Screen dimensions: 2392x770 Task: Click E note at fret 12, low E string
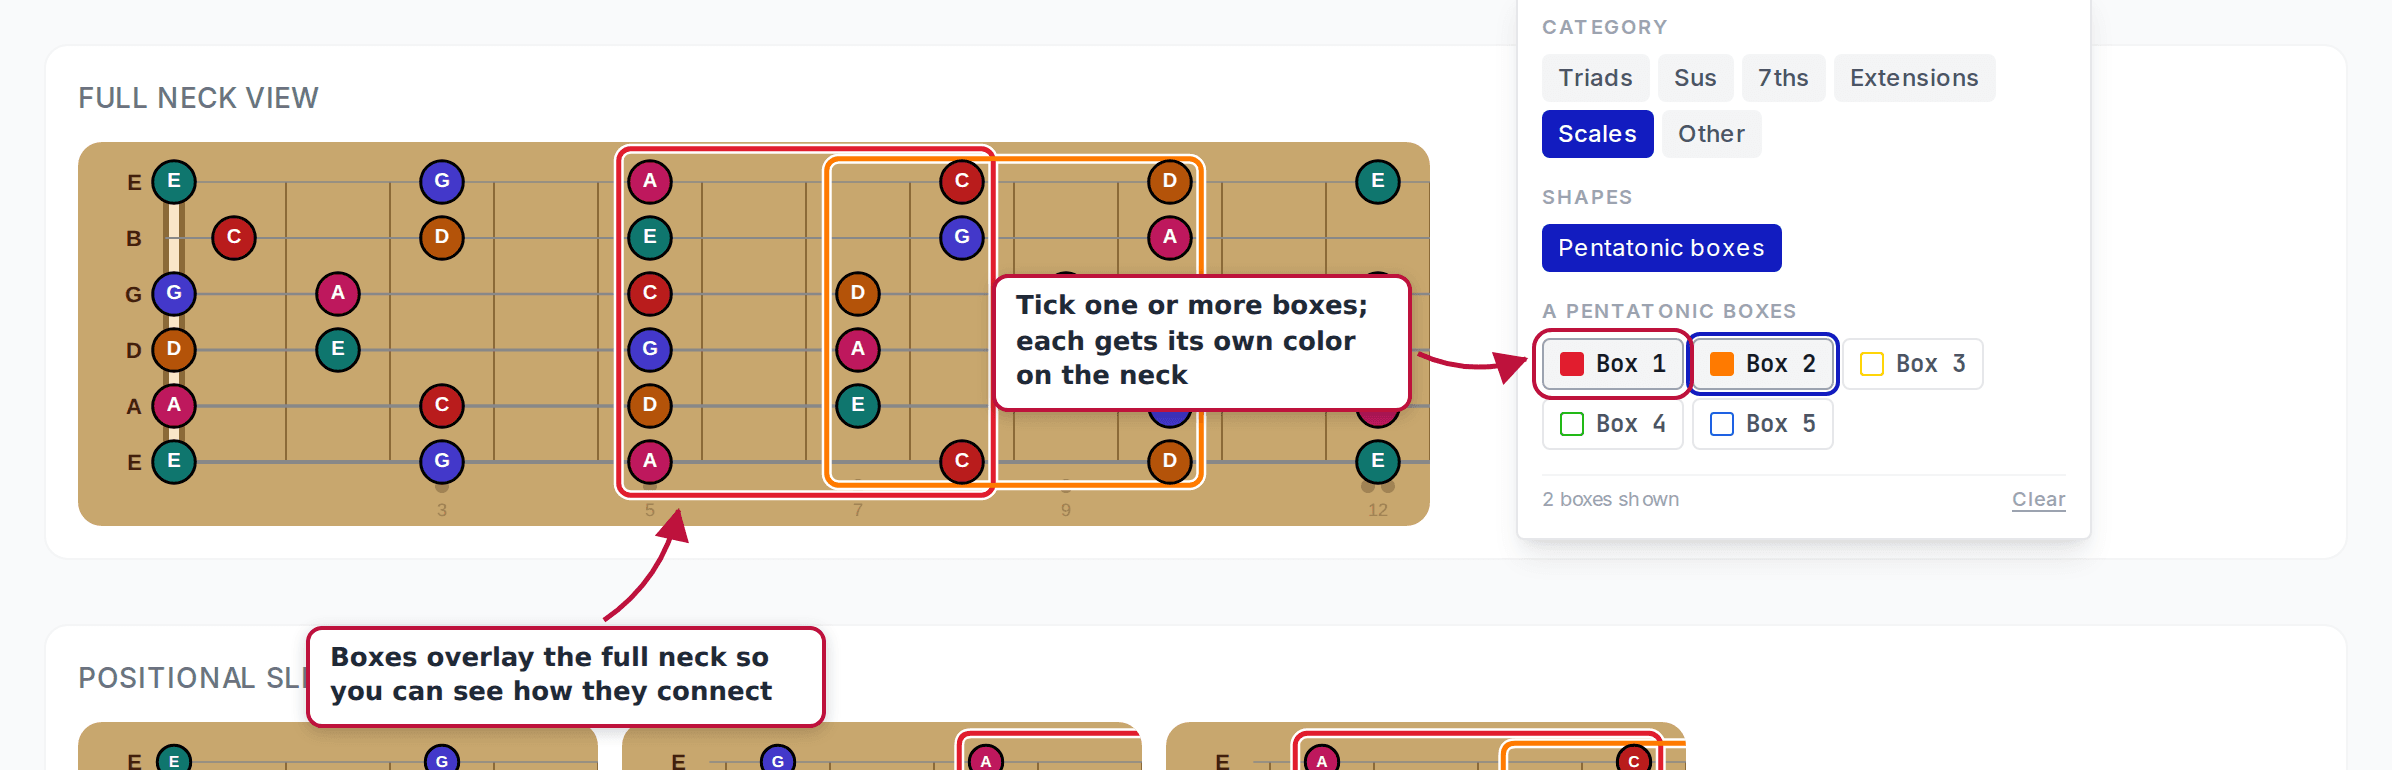tap(1378, 462)
